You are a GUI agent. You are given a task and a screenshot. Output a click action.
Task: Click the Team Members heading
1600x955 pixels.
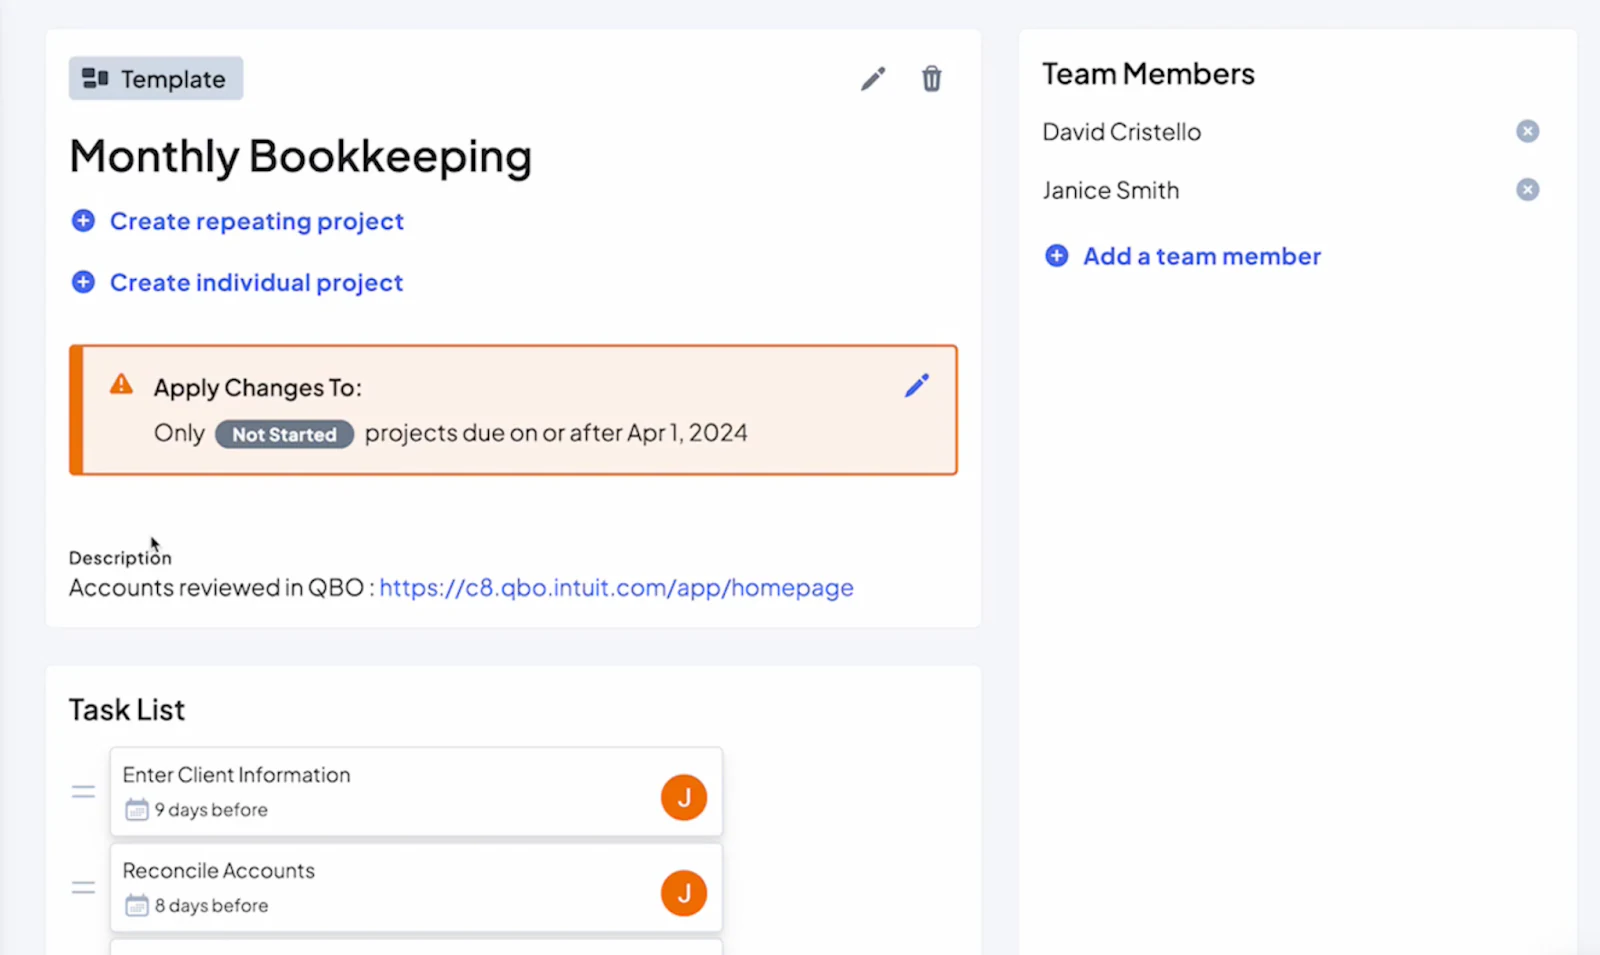click(1148, 74)
